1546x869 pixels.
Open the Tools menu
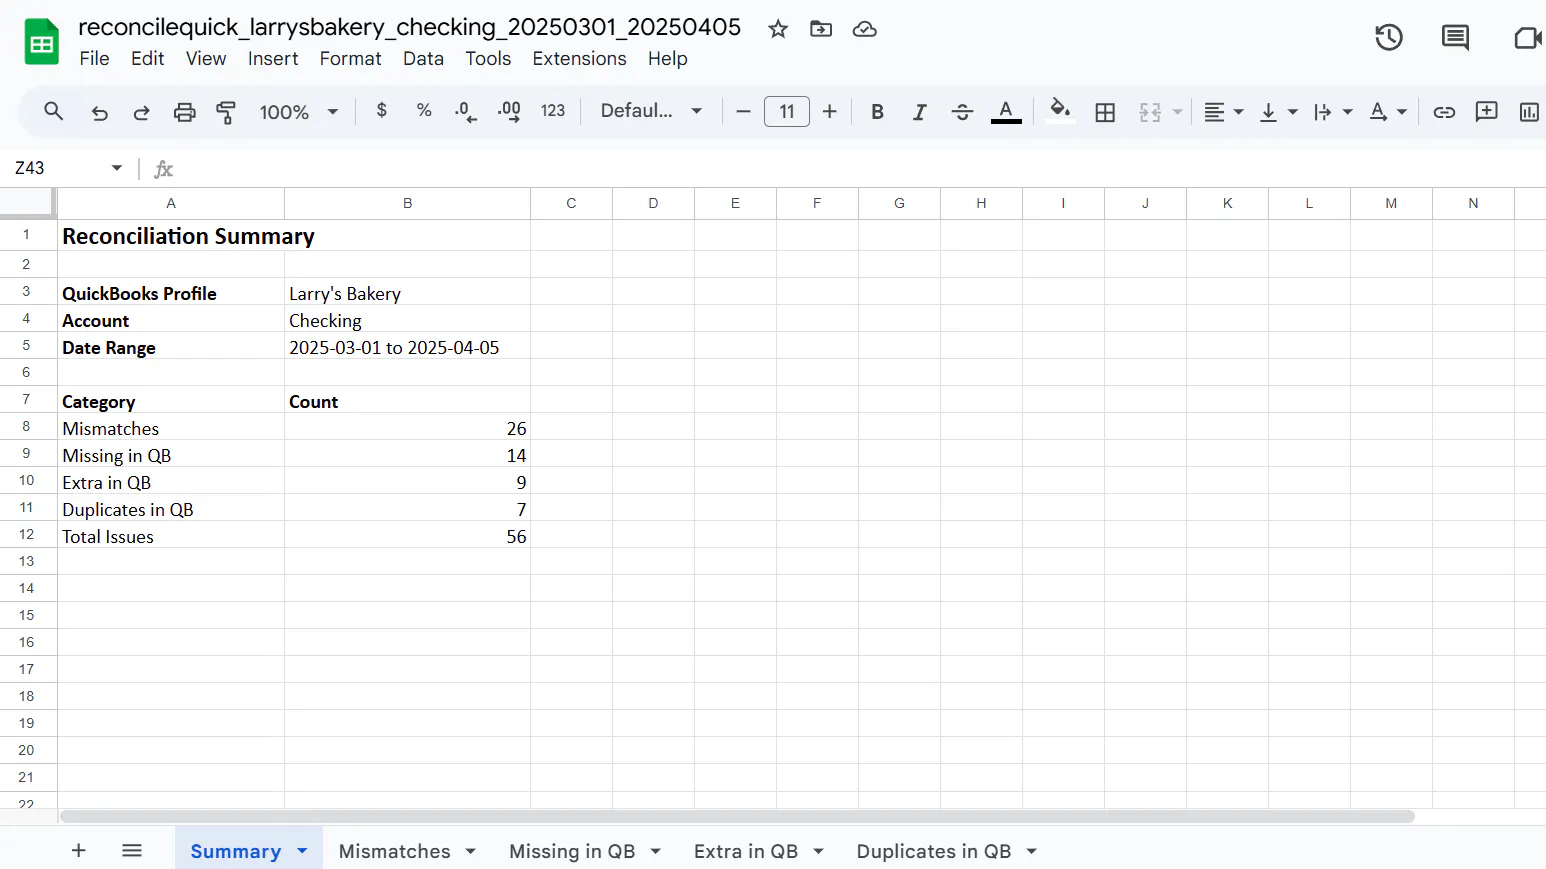tap(488, 59)
